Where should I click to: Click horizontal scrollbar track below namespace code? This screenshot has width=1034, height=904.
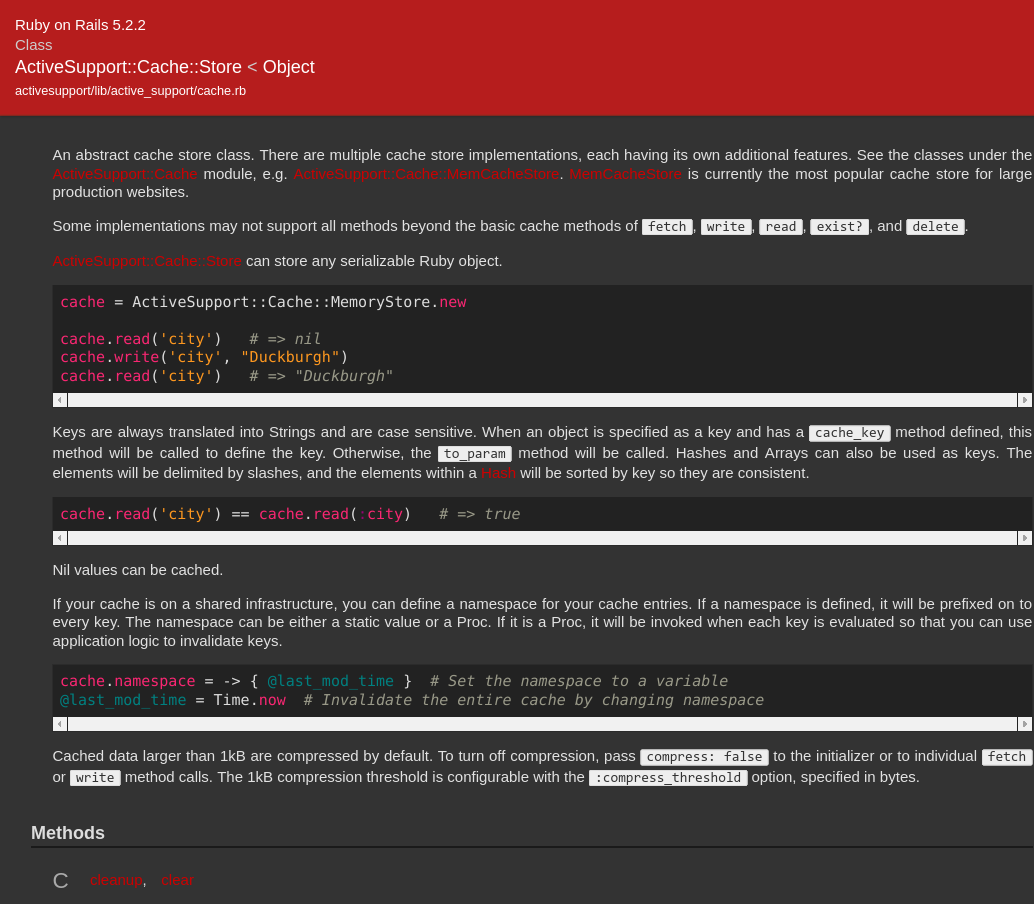[542, 724]
